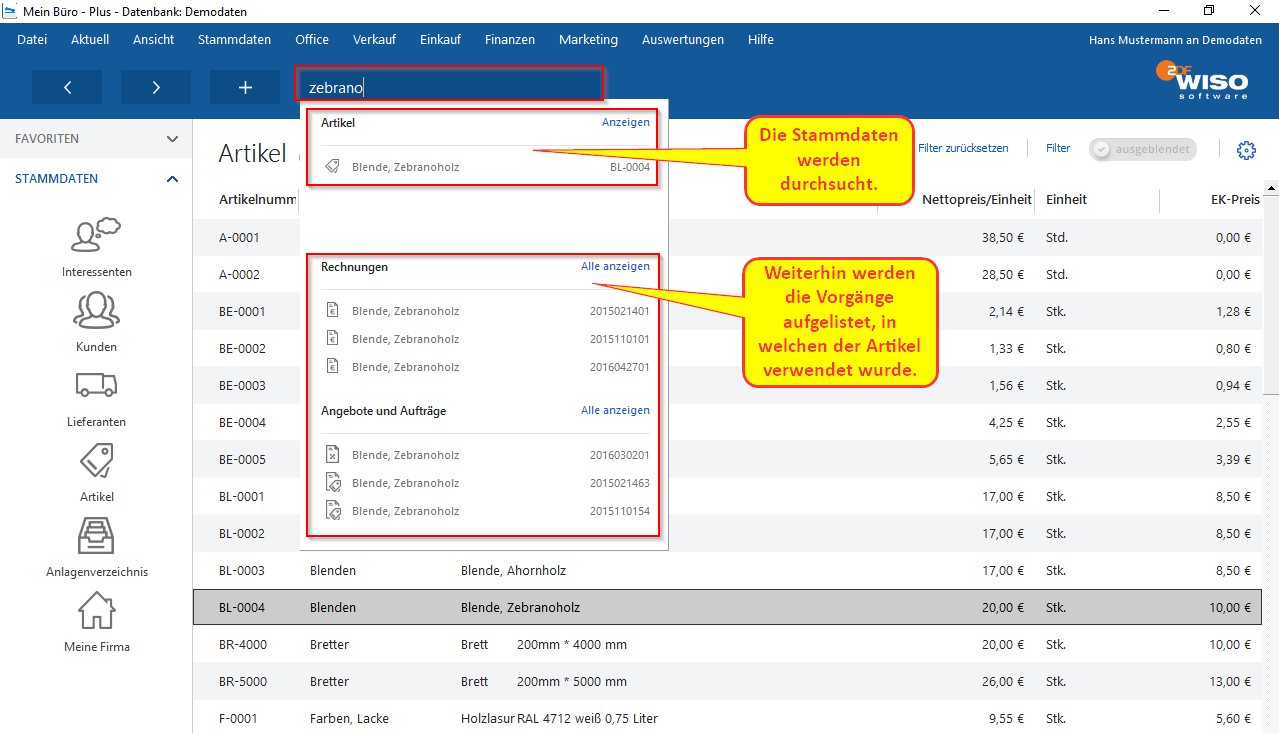Toggle the Filter ausgeblendet switch

click(1142, 149)
